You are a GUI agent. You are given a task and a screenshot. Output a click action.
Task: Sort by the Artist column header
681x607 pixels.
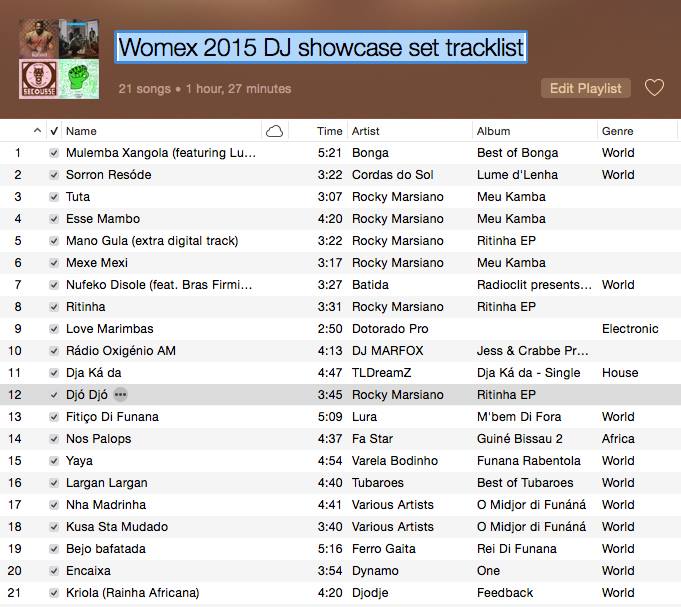pos(365,131)
